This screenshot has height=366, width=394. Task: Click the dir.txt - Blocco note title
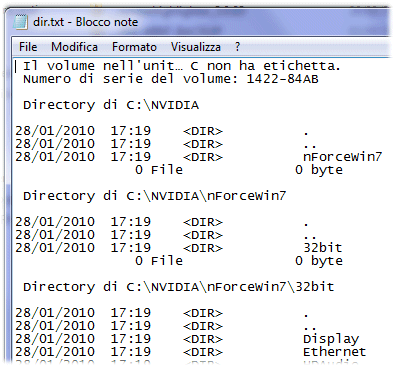point(86,22)
